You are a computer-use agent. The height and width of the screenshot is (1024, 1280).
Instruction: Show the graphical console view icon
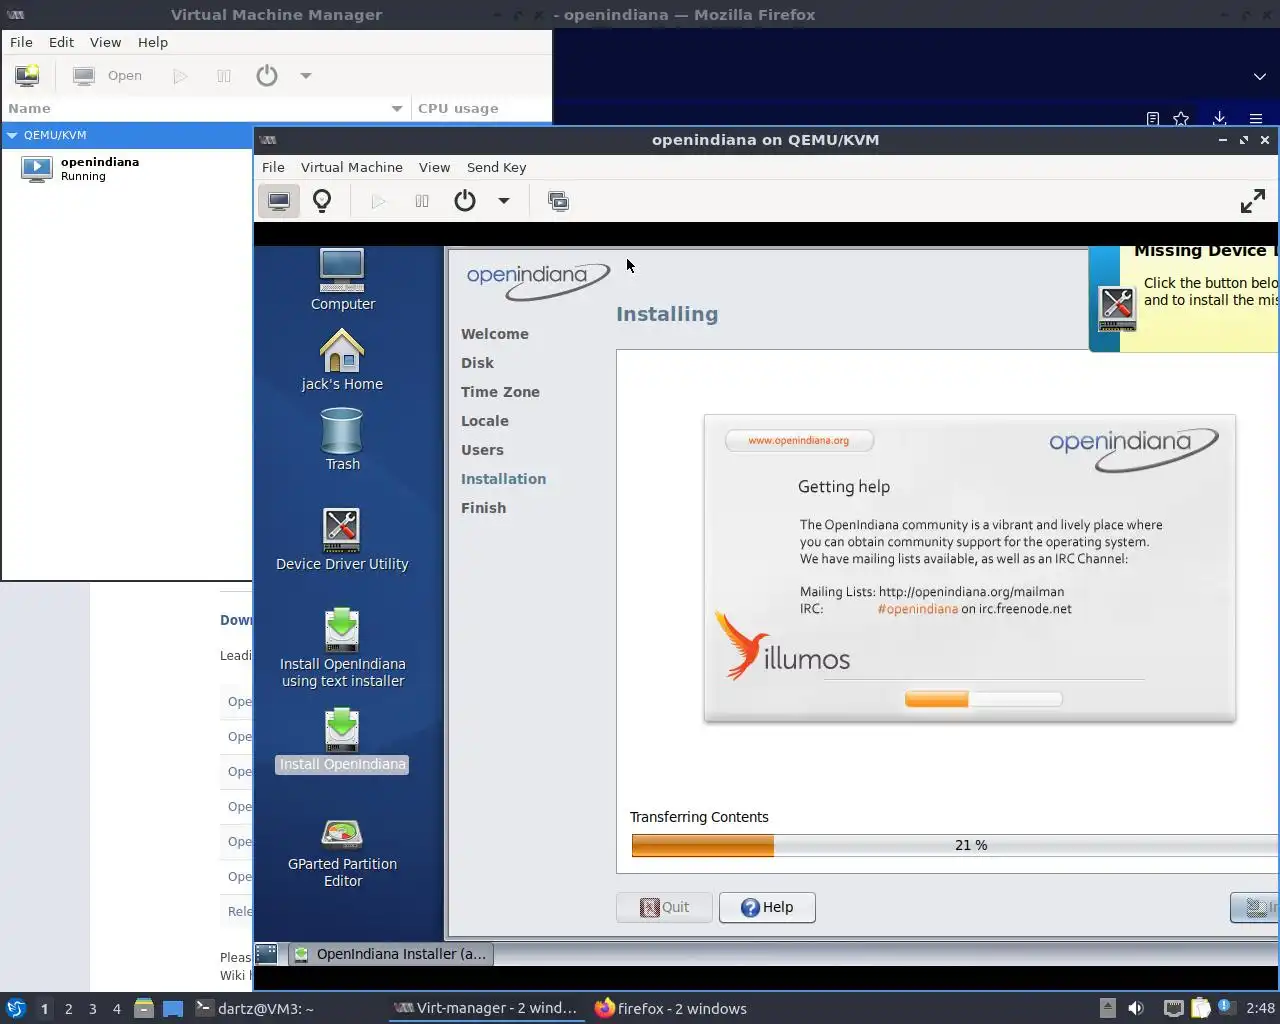[x=278, y=201]
